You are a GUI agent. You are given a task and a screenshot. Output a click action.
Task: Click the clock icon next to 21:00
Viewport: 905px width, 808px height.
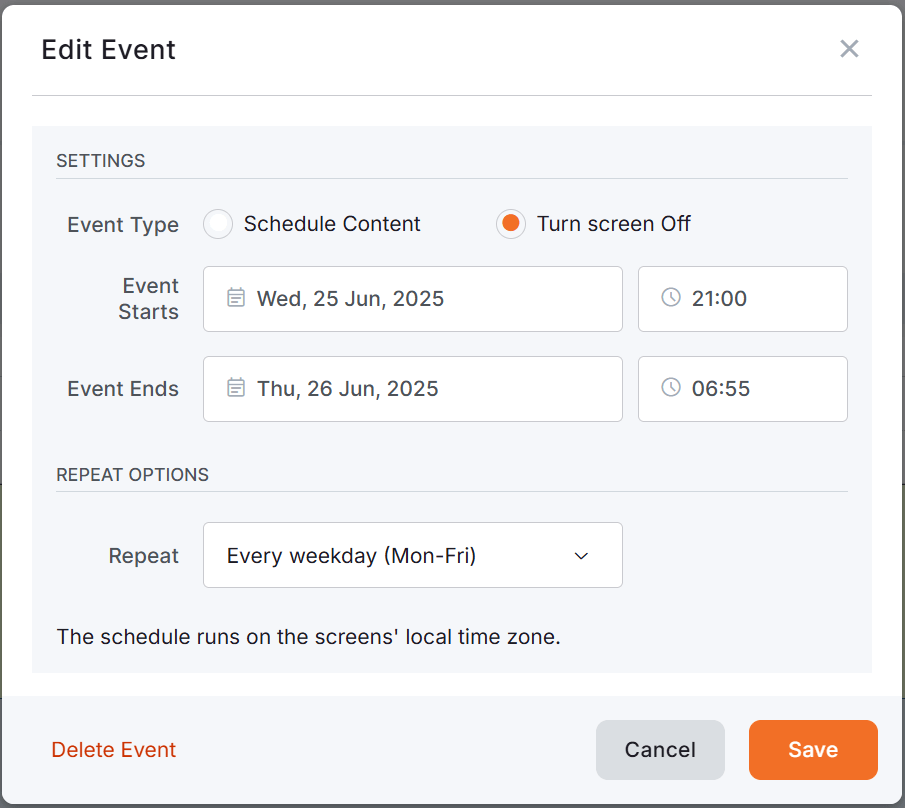pos(671,297)
